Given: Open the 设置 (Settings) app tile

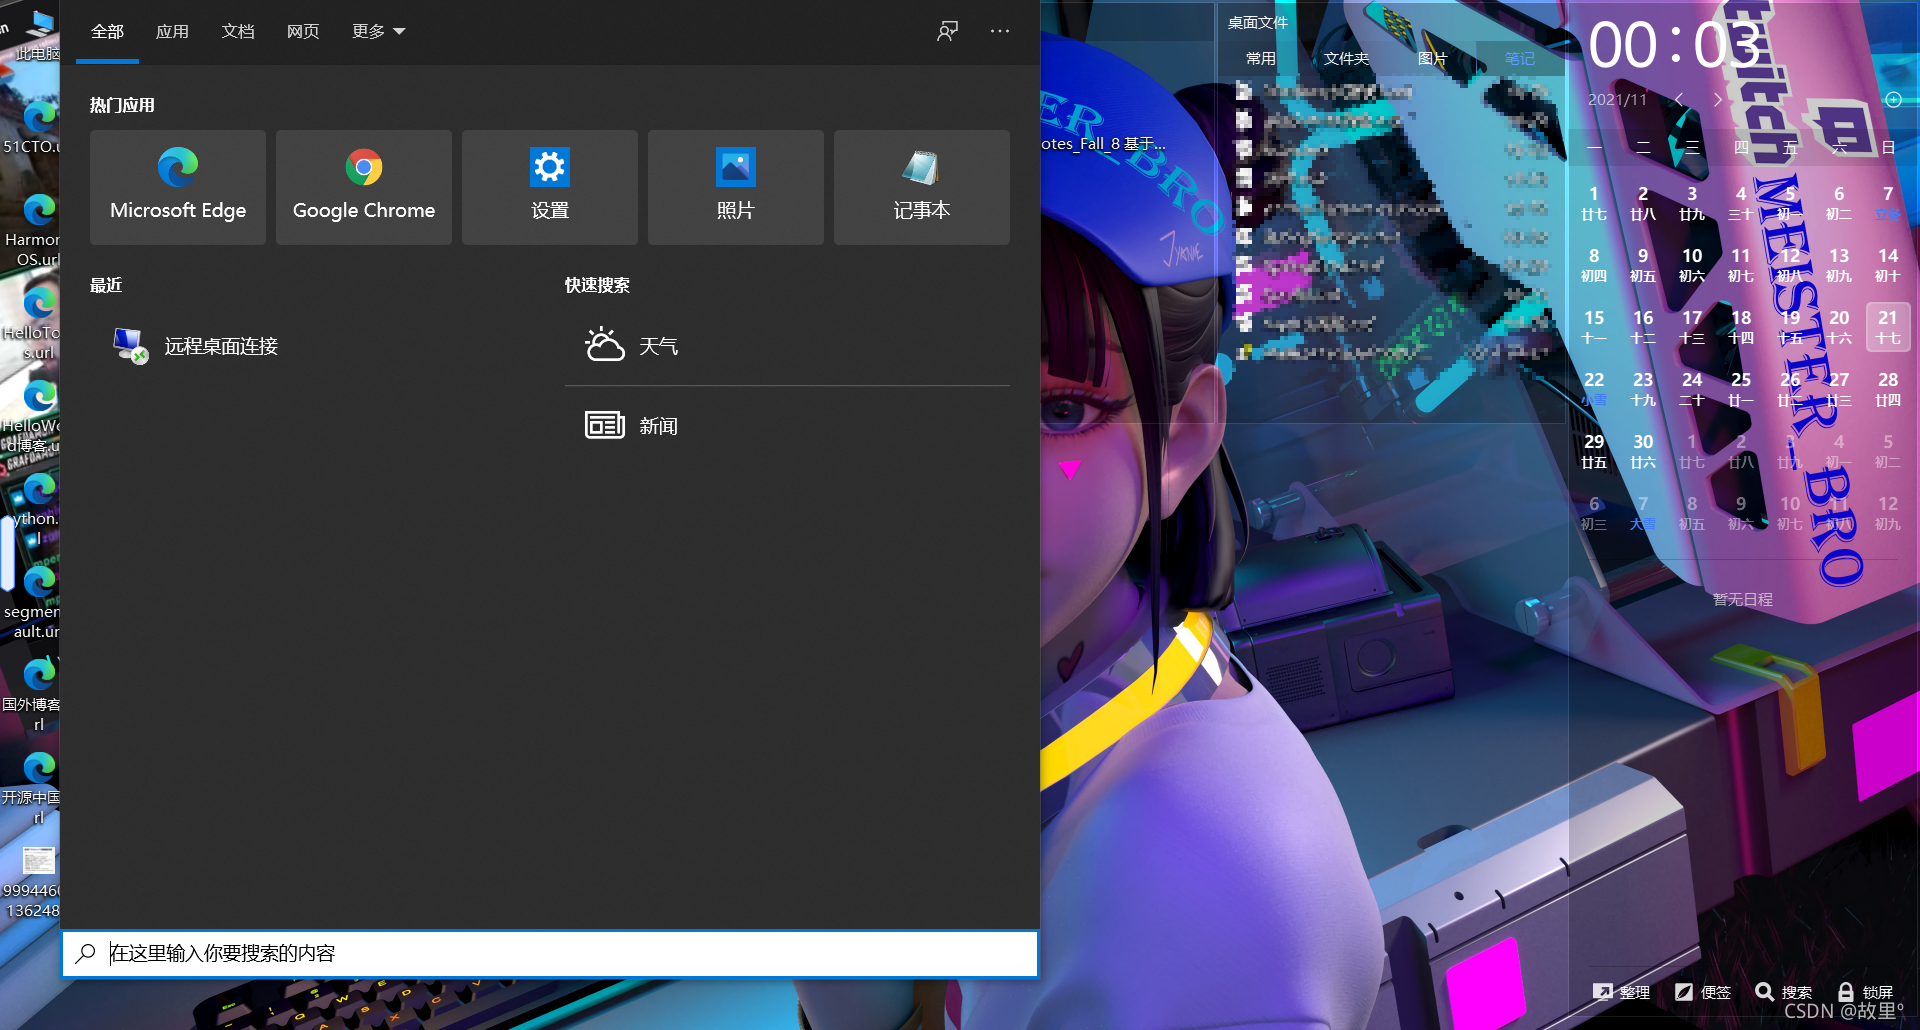Looking at the screenshot, I should point(550,187).
